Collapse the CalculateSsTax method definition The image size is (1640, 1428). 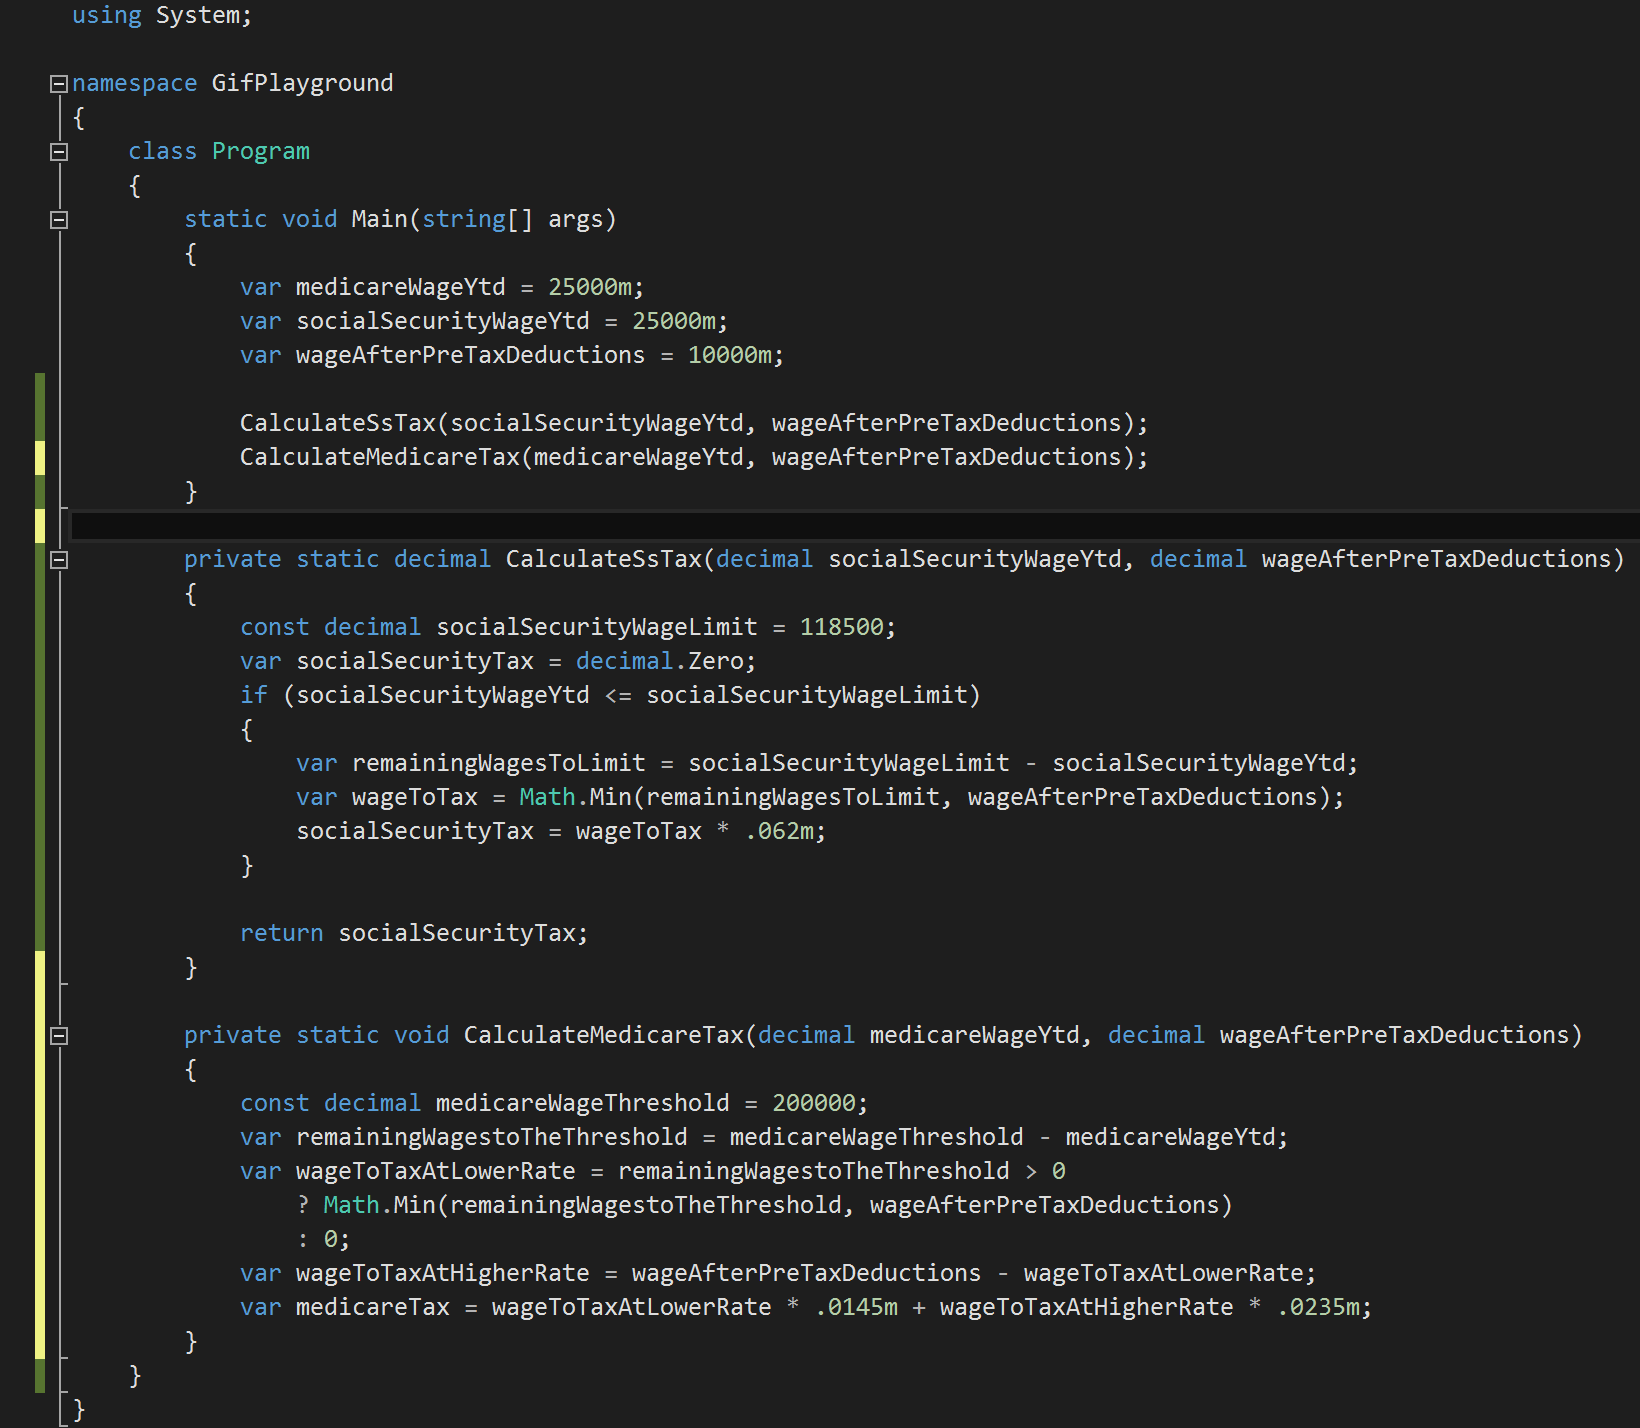point(59,560)
